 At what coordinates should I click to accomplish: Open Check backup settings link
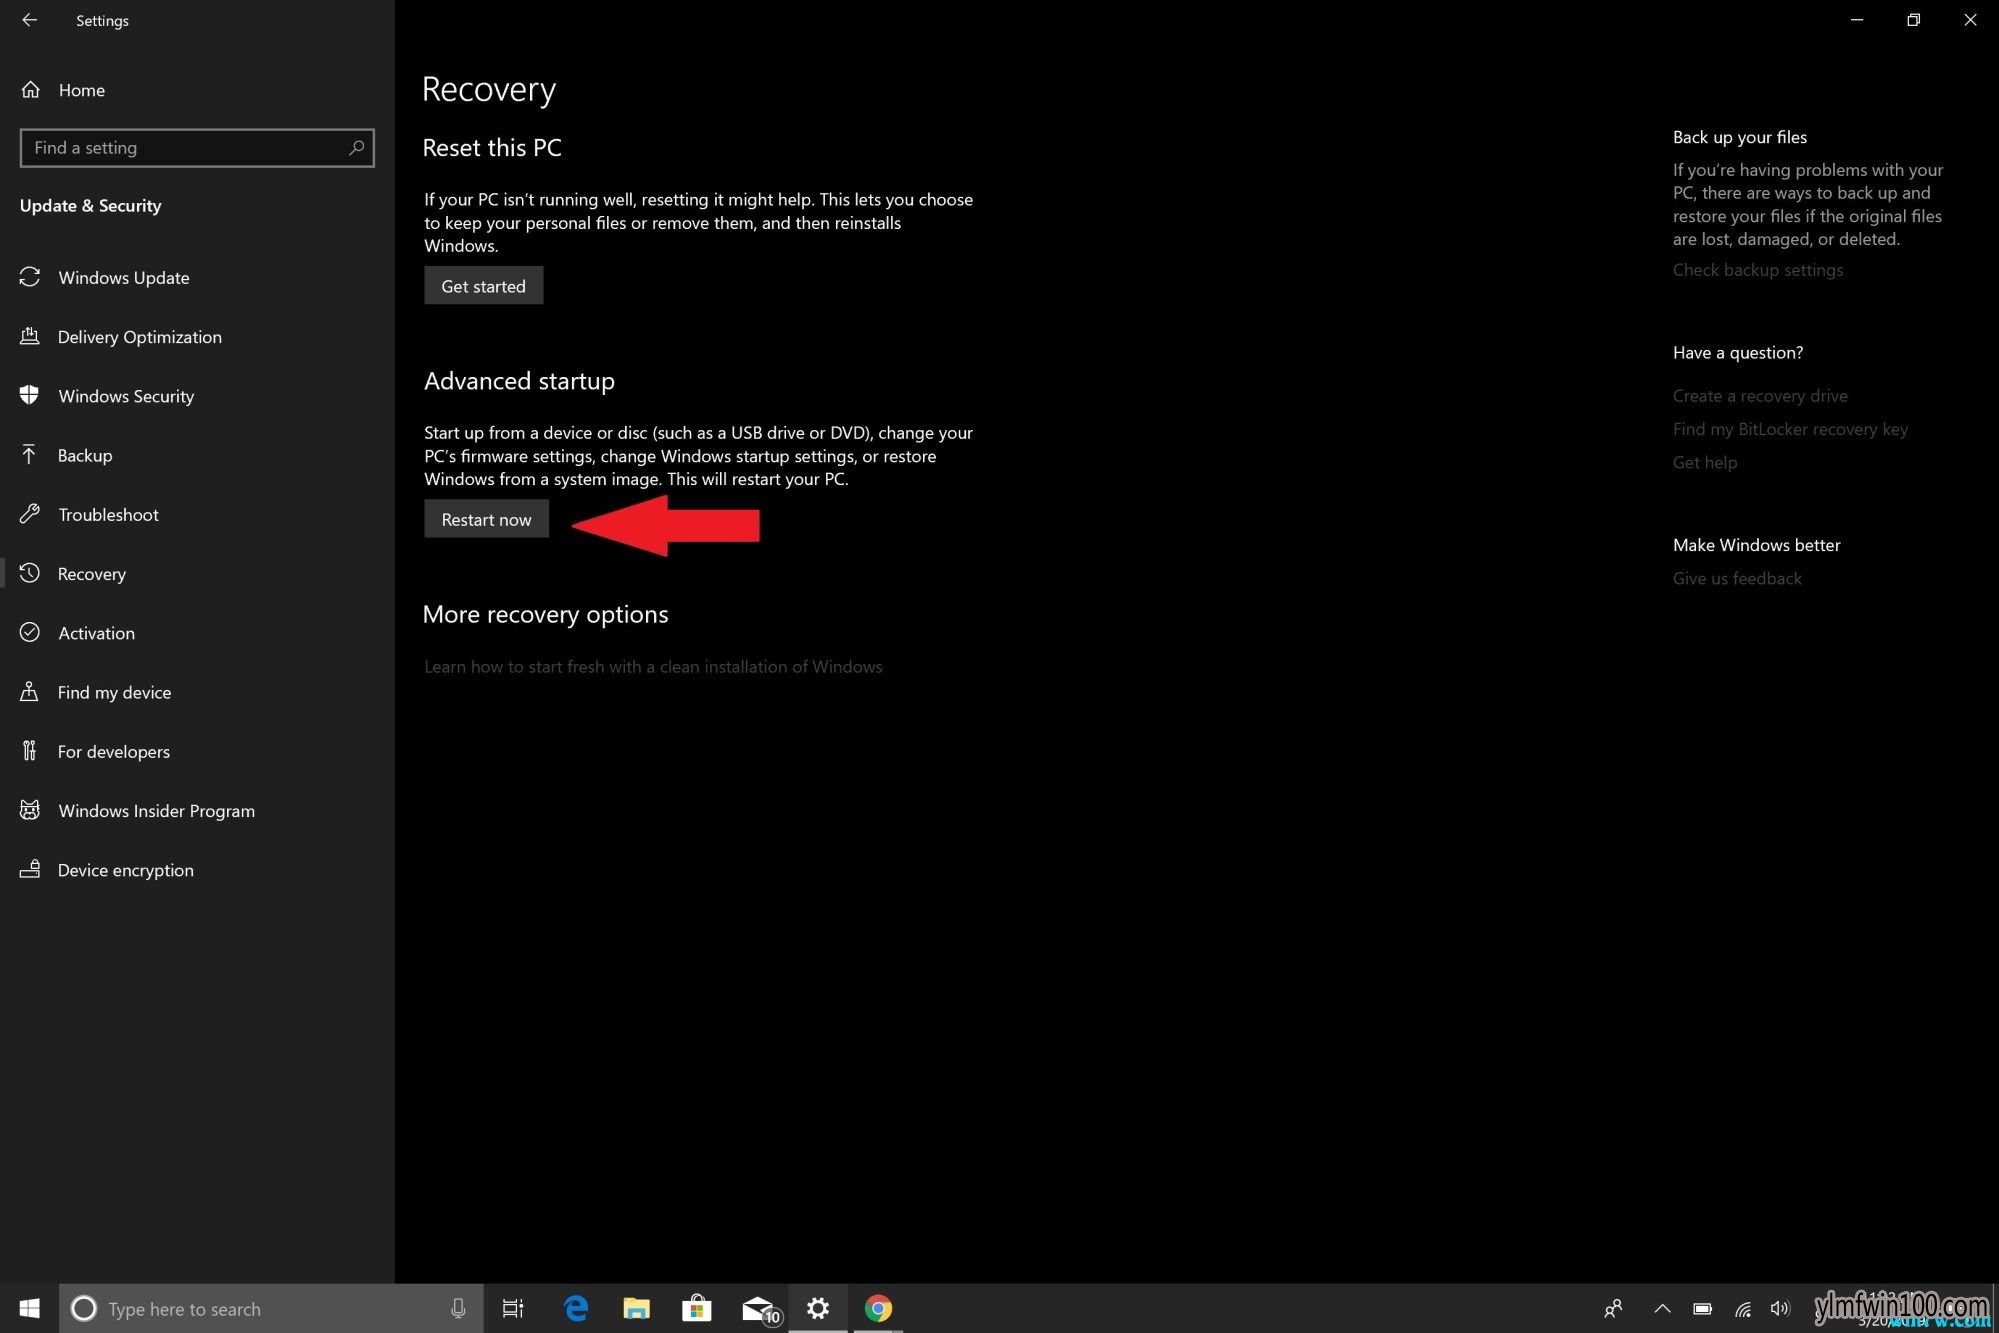click(x=1757, y=270)
